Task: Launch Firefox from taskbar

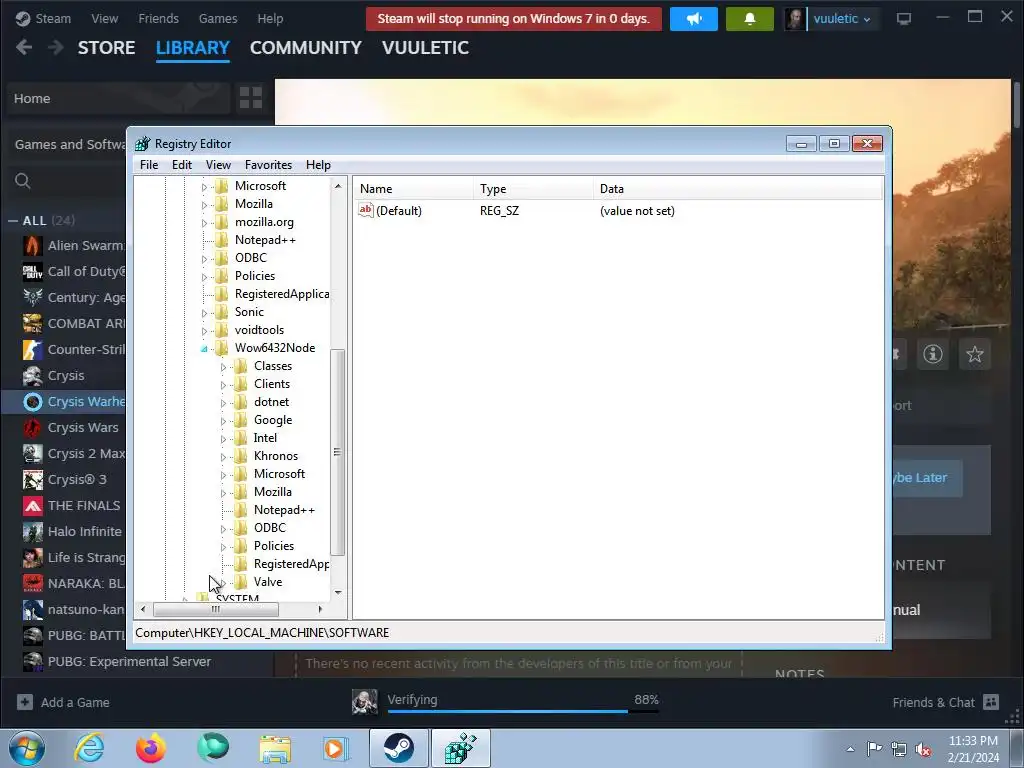Action: coord(151,748)
